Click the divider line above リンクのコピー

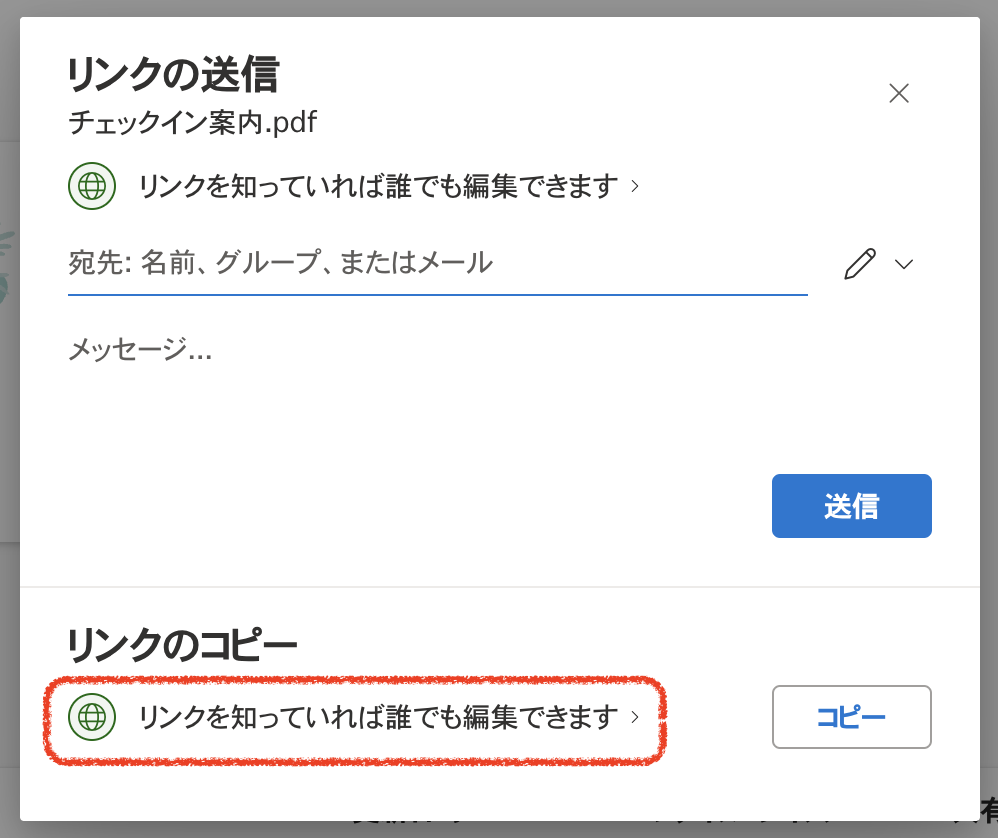click(500, 587)
